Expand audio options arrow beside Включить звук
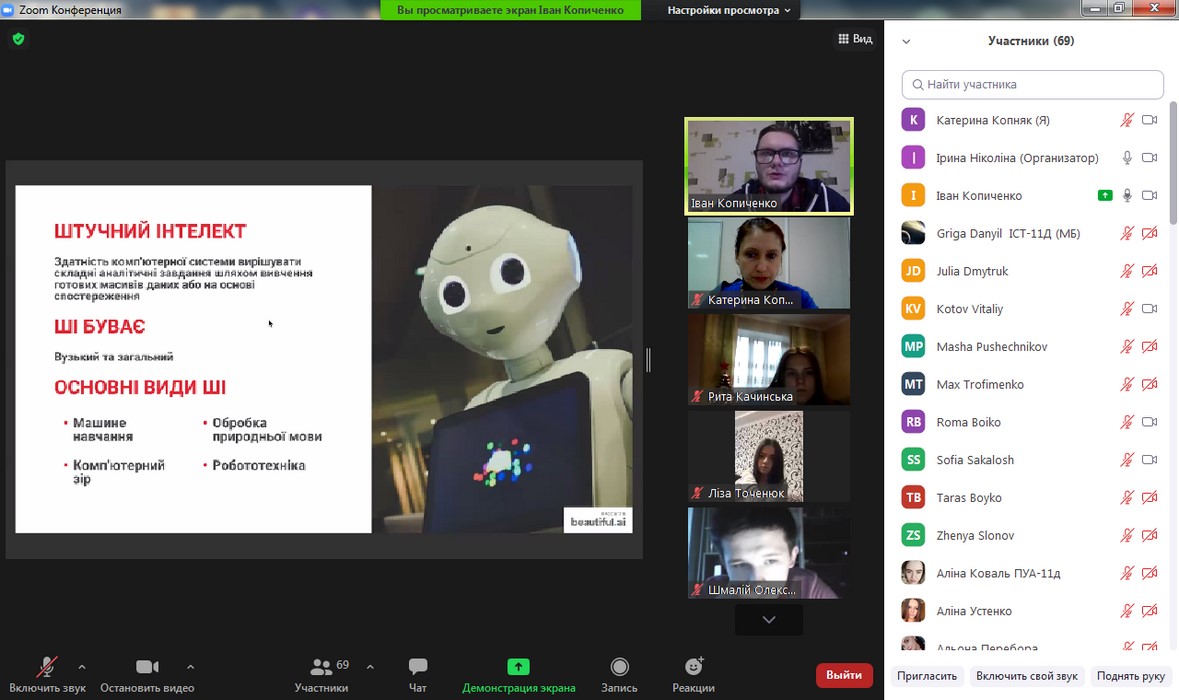The width and height of the screenshot is (1179, 700). click(x=82, y=667)
